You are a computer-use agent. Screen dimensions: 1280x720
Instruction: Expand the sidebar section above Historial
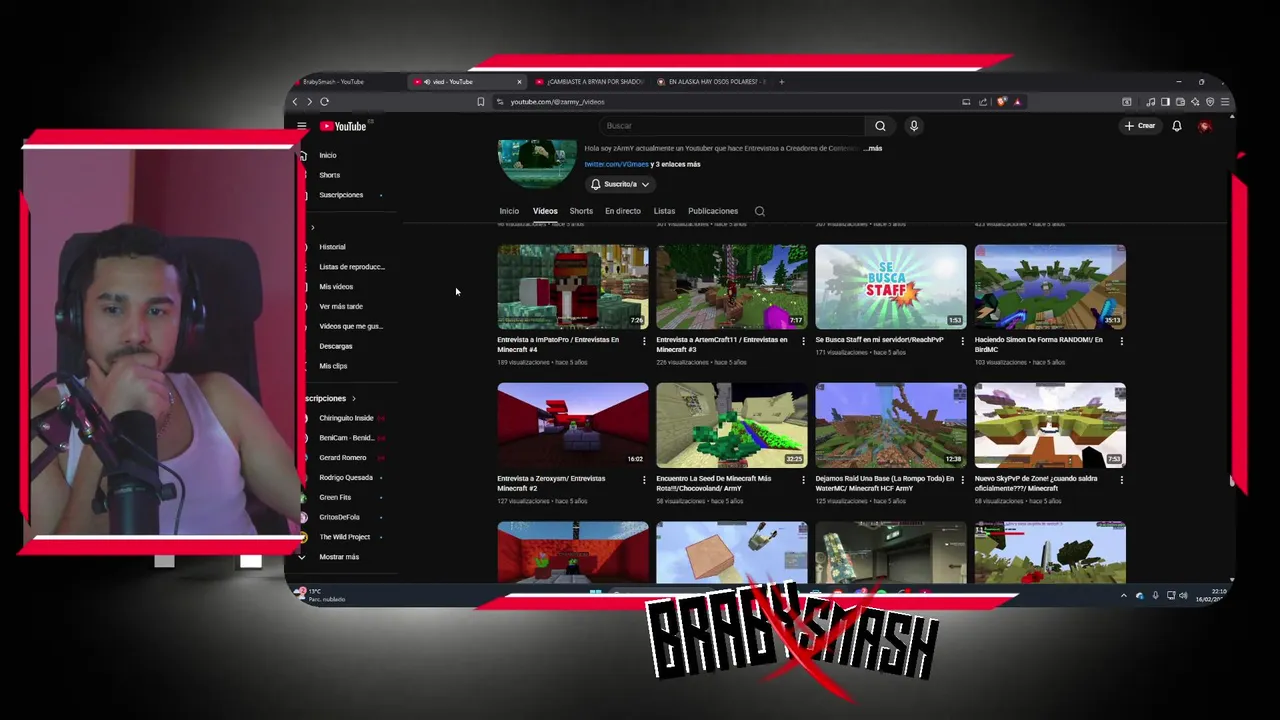(x=312, y=227)
